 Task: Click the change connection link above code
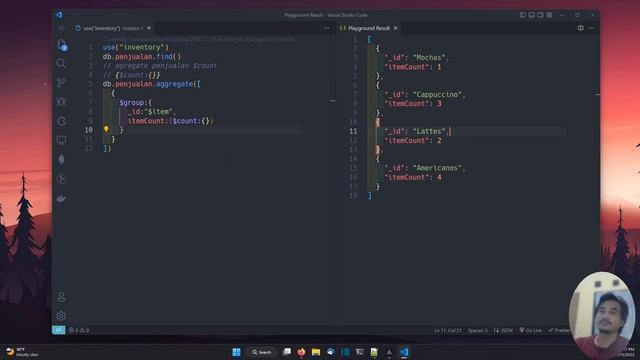[x=198, y=39]
